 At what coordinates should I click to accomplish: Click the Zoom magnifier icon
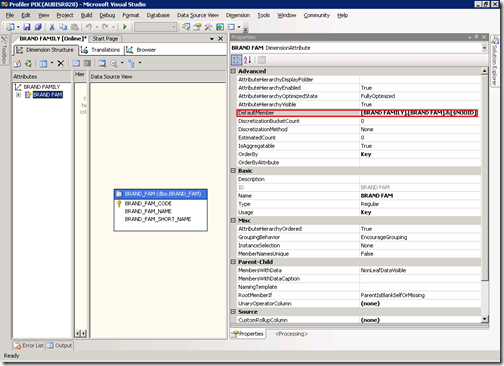pos(114,63)
